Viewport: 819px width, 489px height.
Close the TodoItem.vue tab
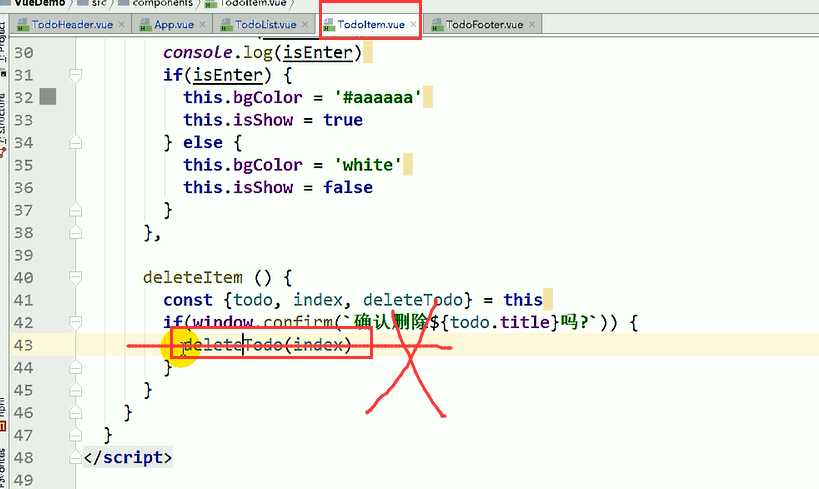[413, 25]
